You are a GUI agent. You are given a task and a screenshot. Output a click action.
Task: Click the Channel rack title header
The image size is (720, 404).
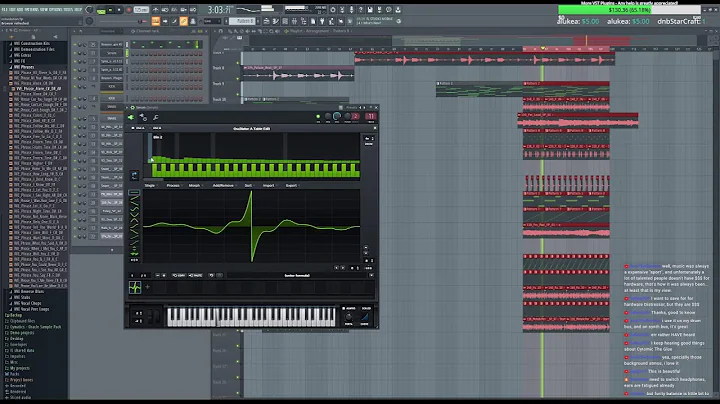coord(145,31)
